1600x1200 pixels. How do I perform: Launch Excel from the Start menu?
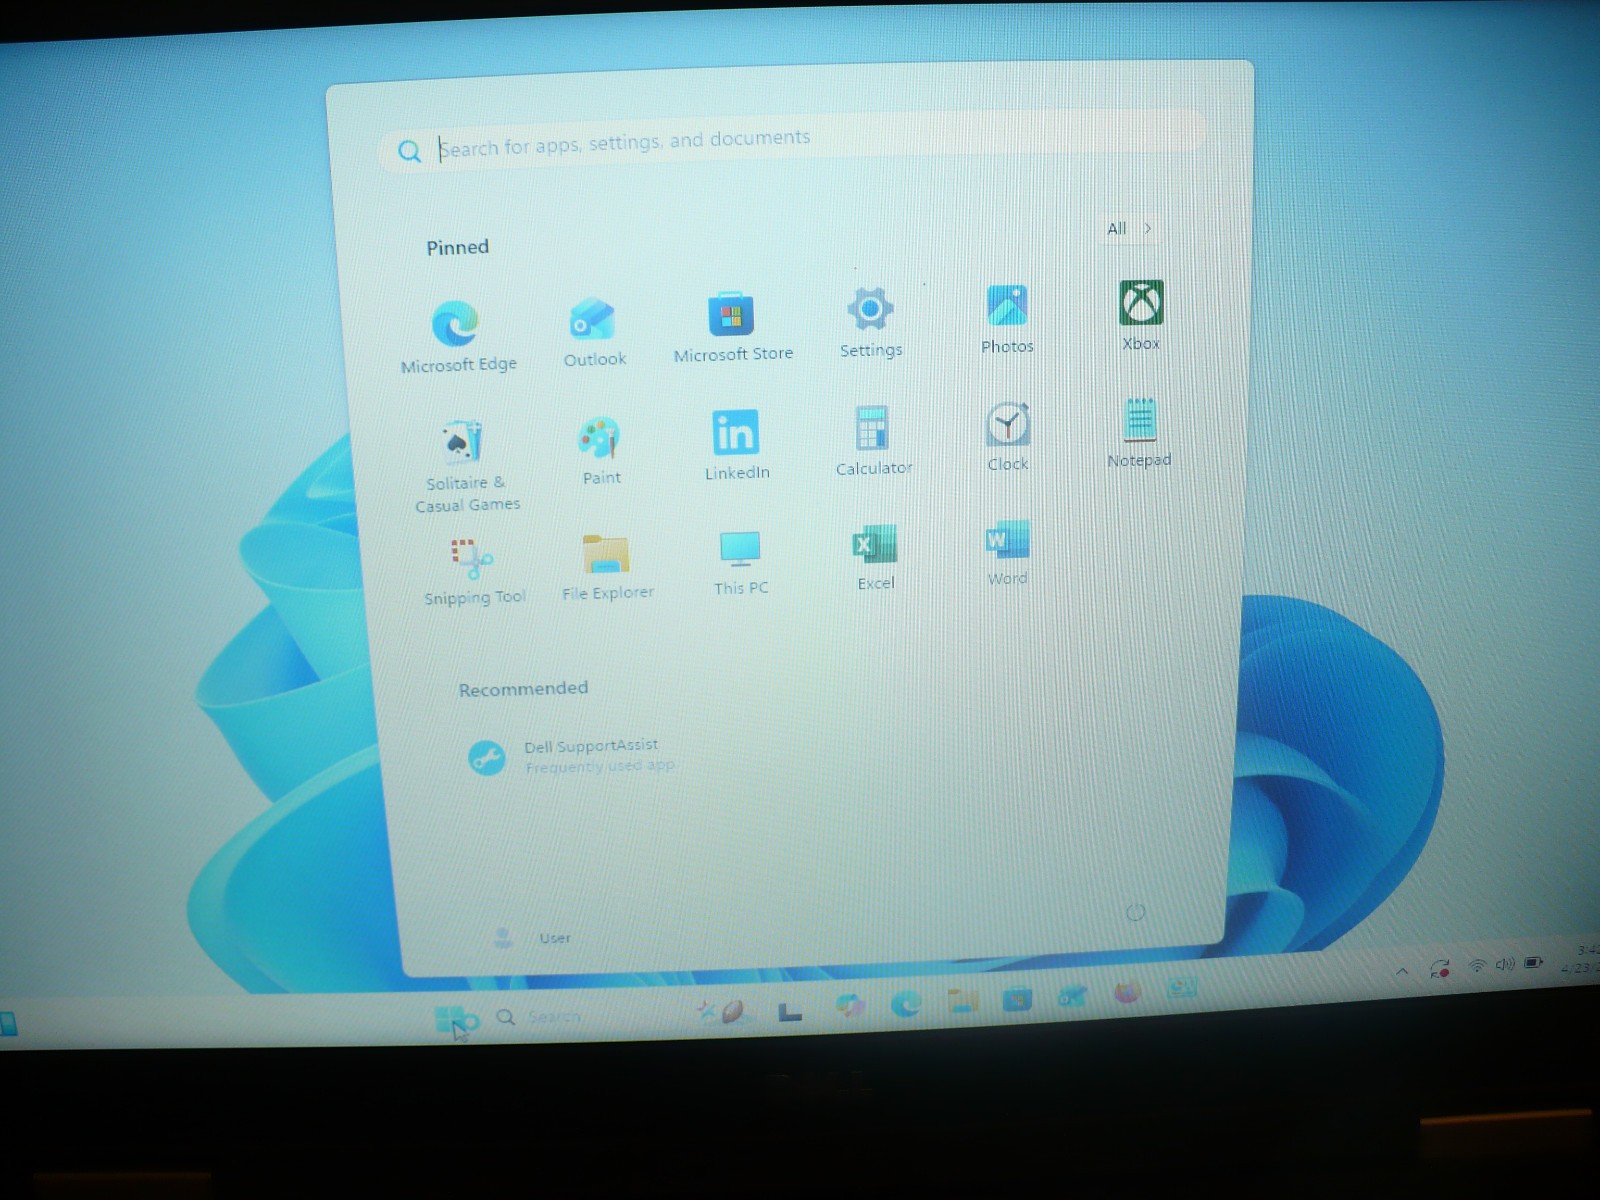[x=875, y=557]
